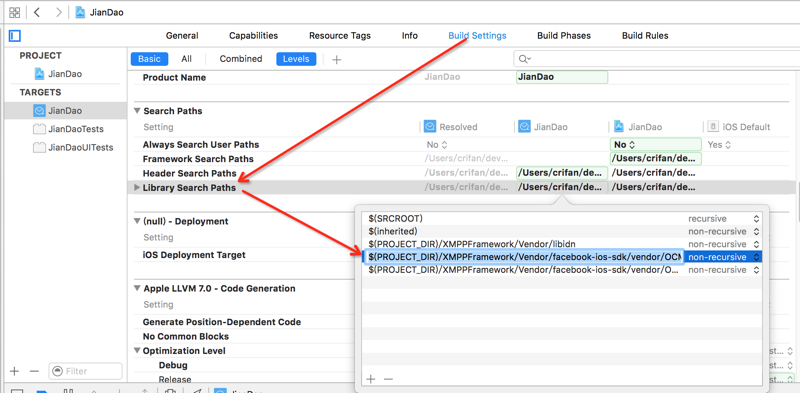Click Library Search Paths target value
The width and height of the screenshot is (800, 393).
click(x=562, y=187)
